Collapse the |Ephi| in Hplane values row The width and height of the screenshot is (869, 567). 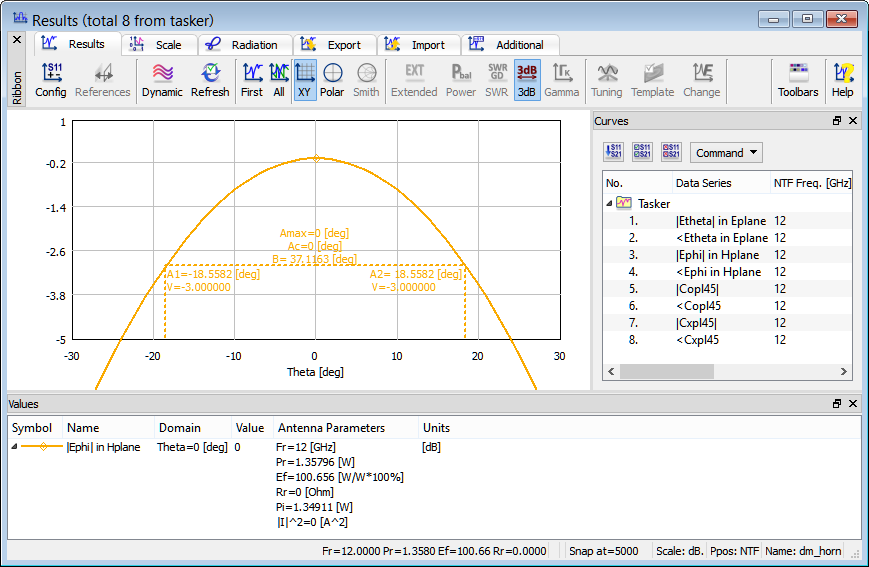14,447
